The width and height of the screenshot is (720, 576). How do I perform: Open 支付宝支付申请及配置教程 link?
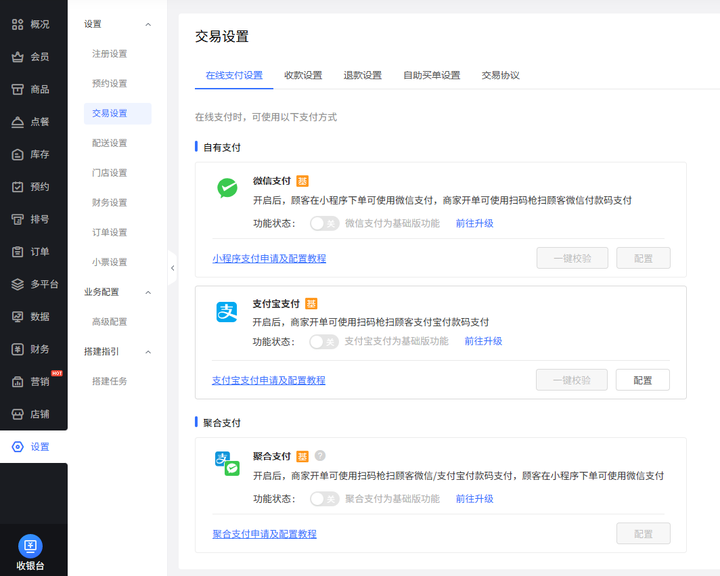[269, 380]
